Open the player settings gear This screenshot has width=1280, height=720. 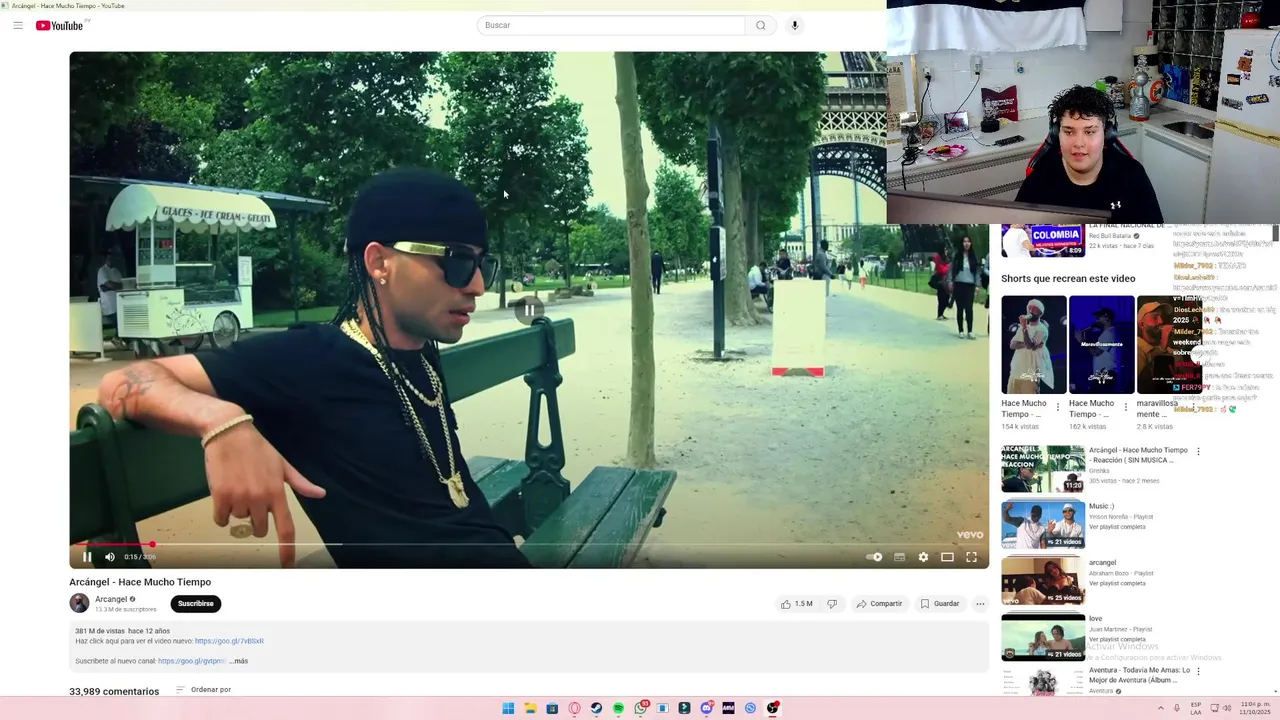coord(923,557)
